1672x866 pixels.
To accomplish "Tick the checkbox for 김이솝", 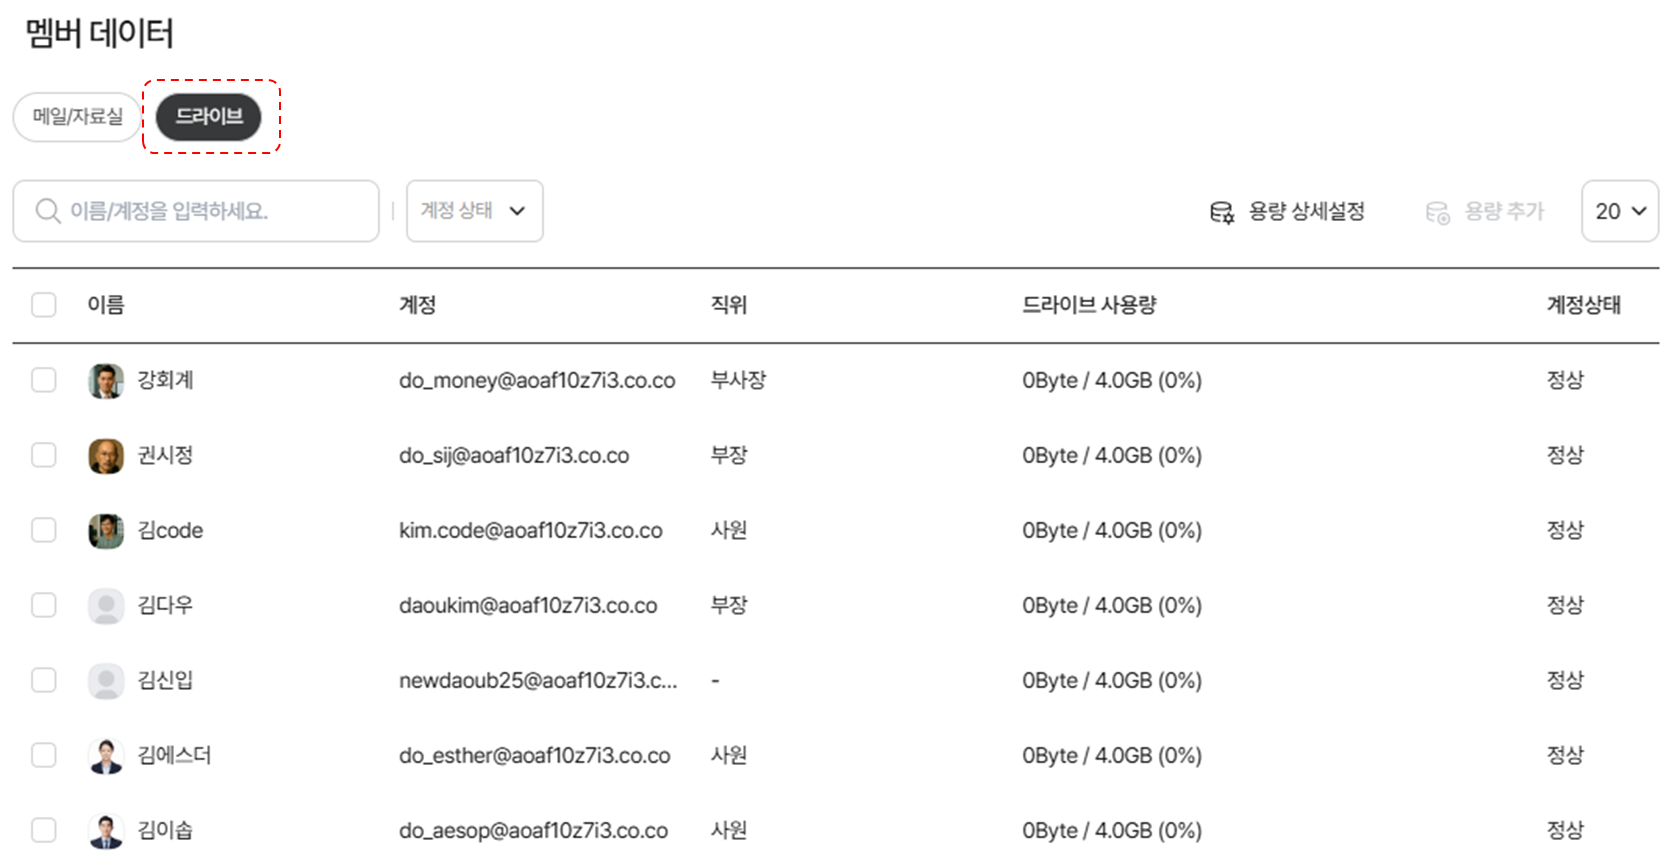I will point(44,830).
